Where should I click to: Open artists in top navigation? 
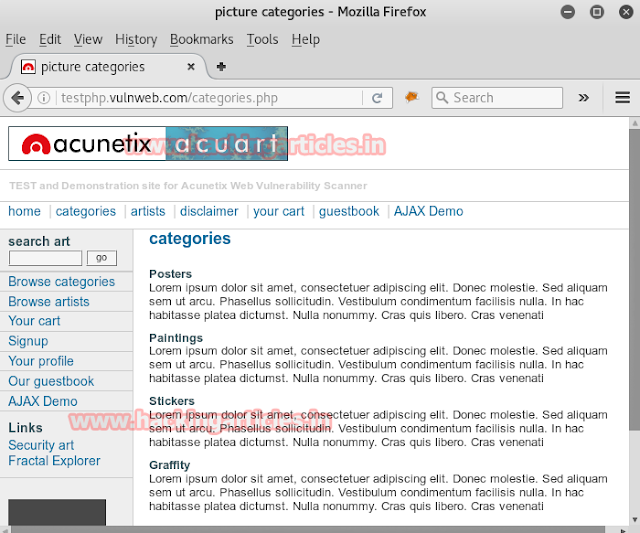pyautogui.click(x=148, y=211)
